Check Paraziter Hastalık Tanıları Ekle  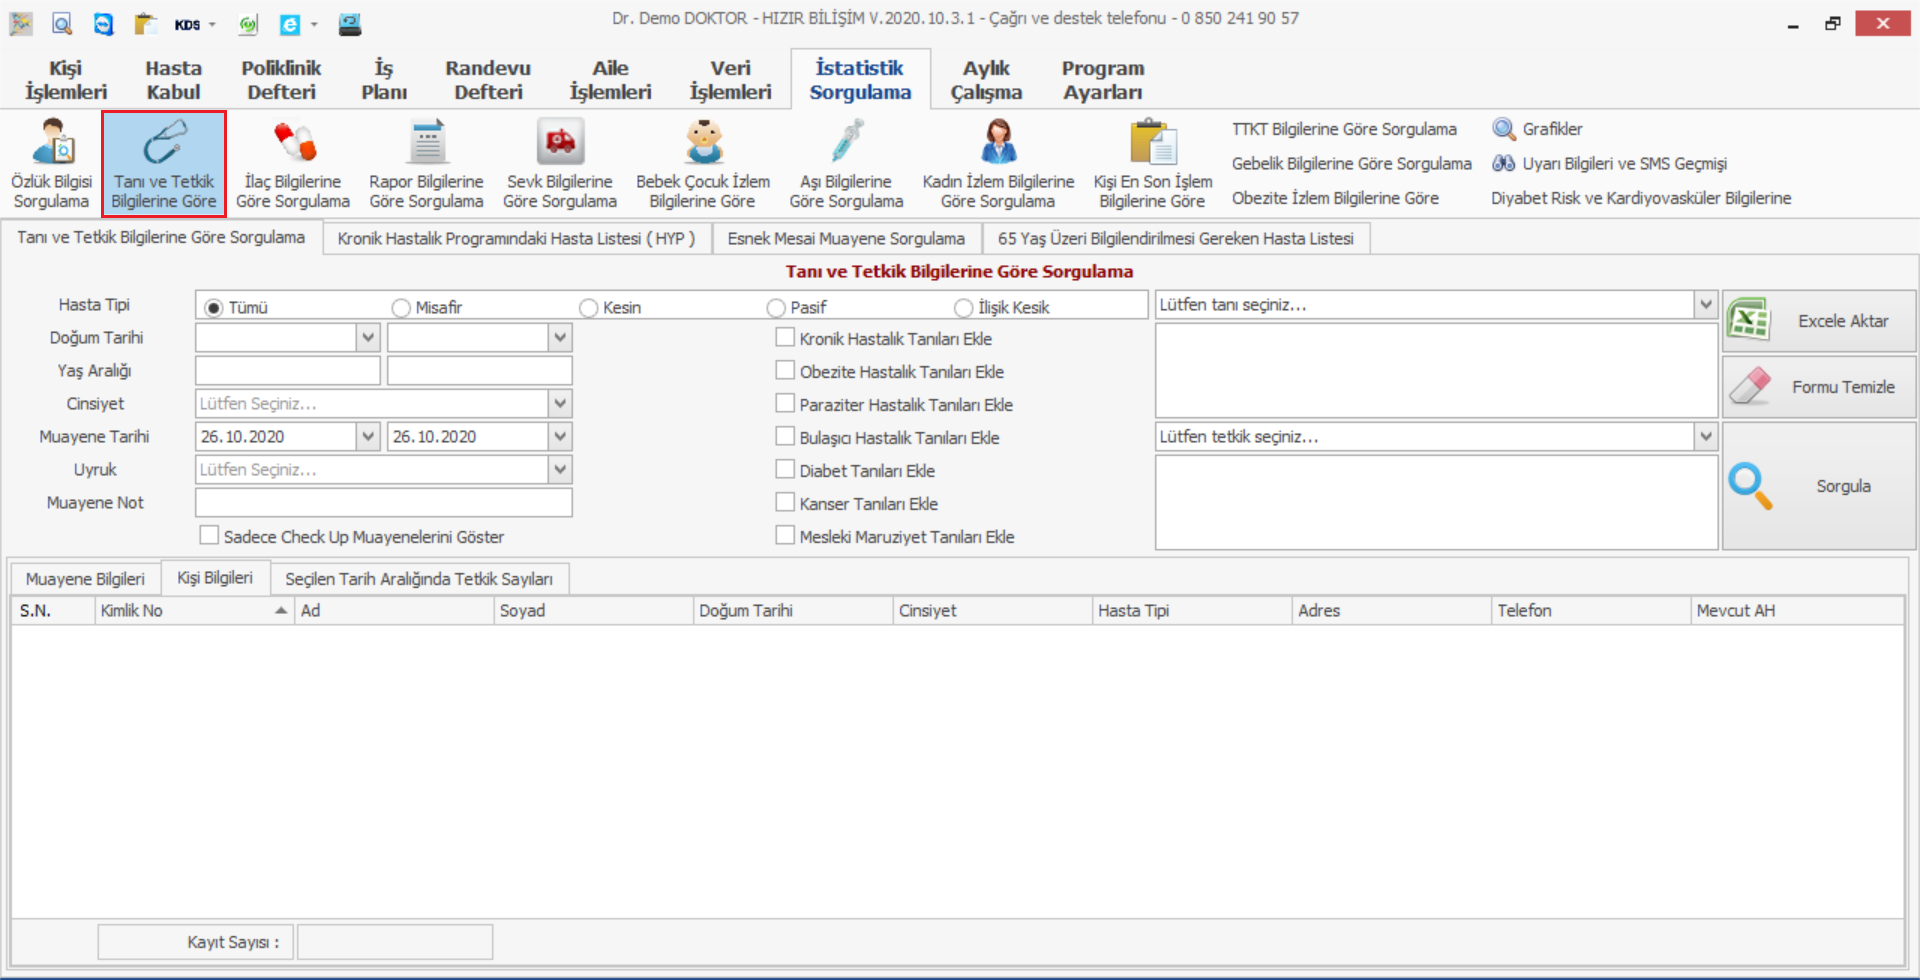(785, 404)
